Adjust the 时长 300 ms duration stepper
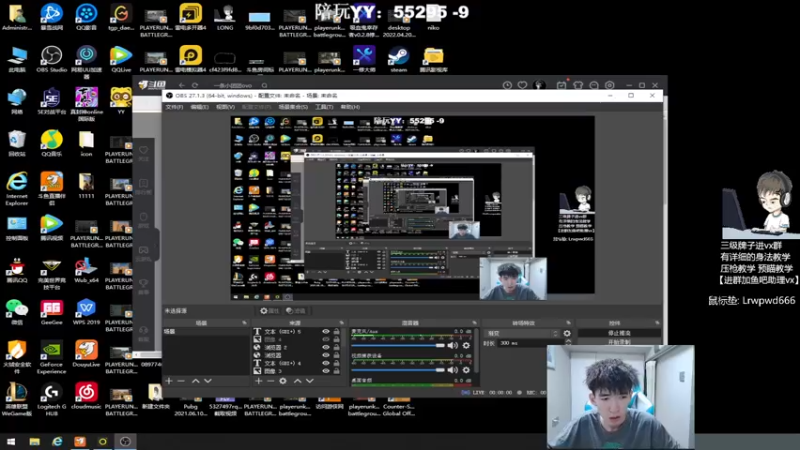The height and width of the screenshot is (450, 800). point(568,343)
